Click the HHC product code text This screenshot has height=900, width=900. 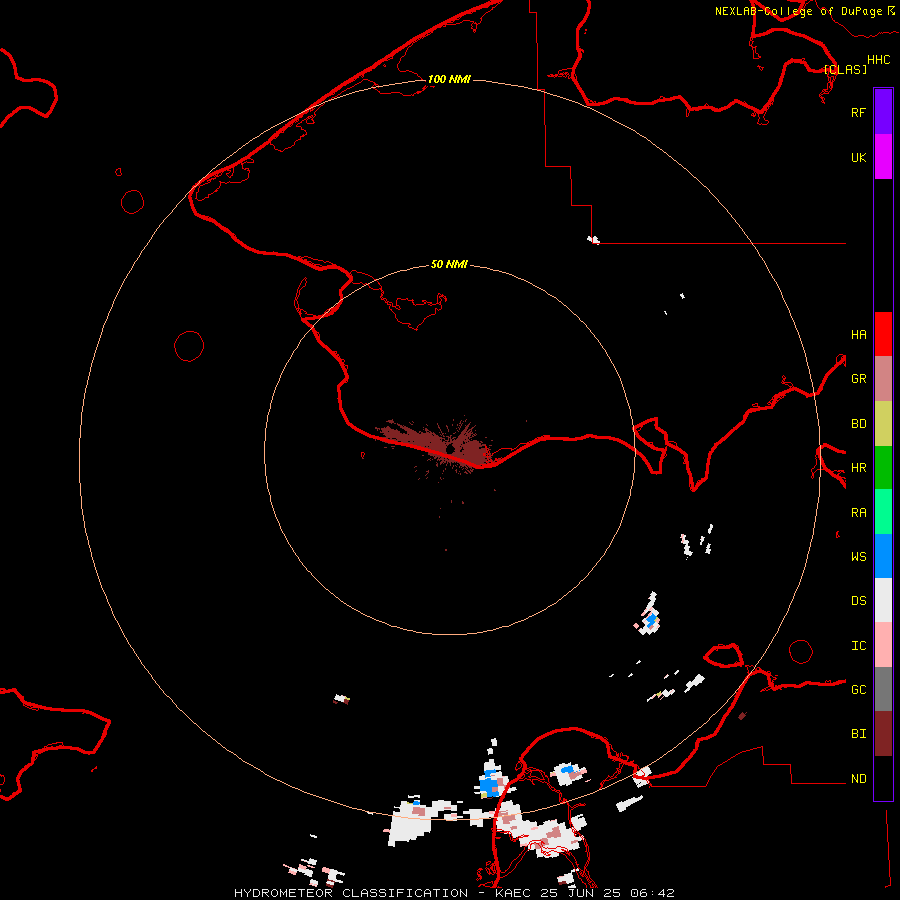(x=879, y=60)
